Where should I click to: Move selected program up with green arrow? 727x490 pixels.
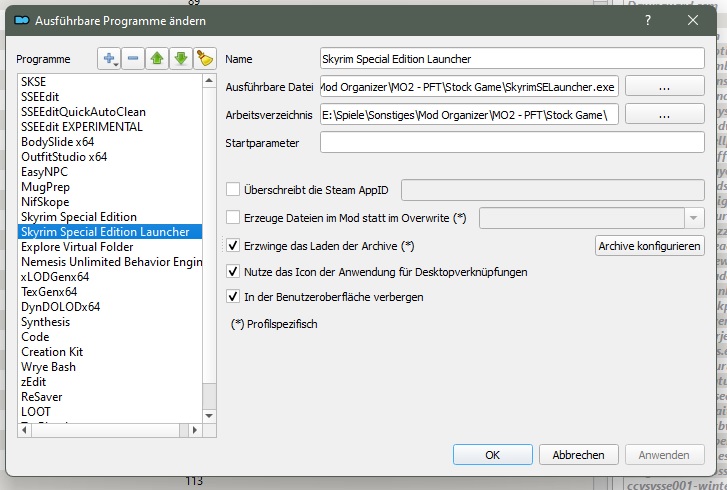tap(158, 59)
